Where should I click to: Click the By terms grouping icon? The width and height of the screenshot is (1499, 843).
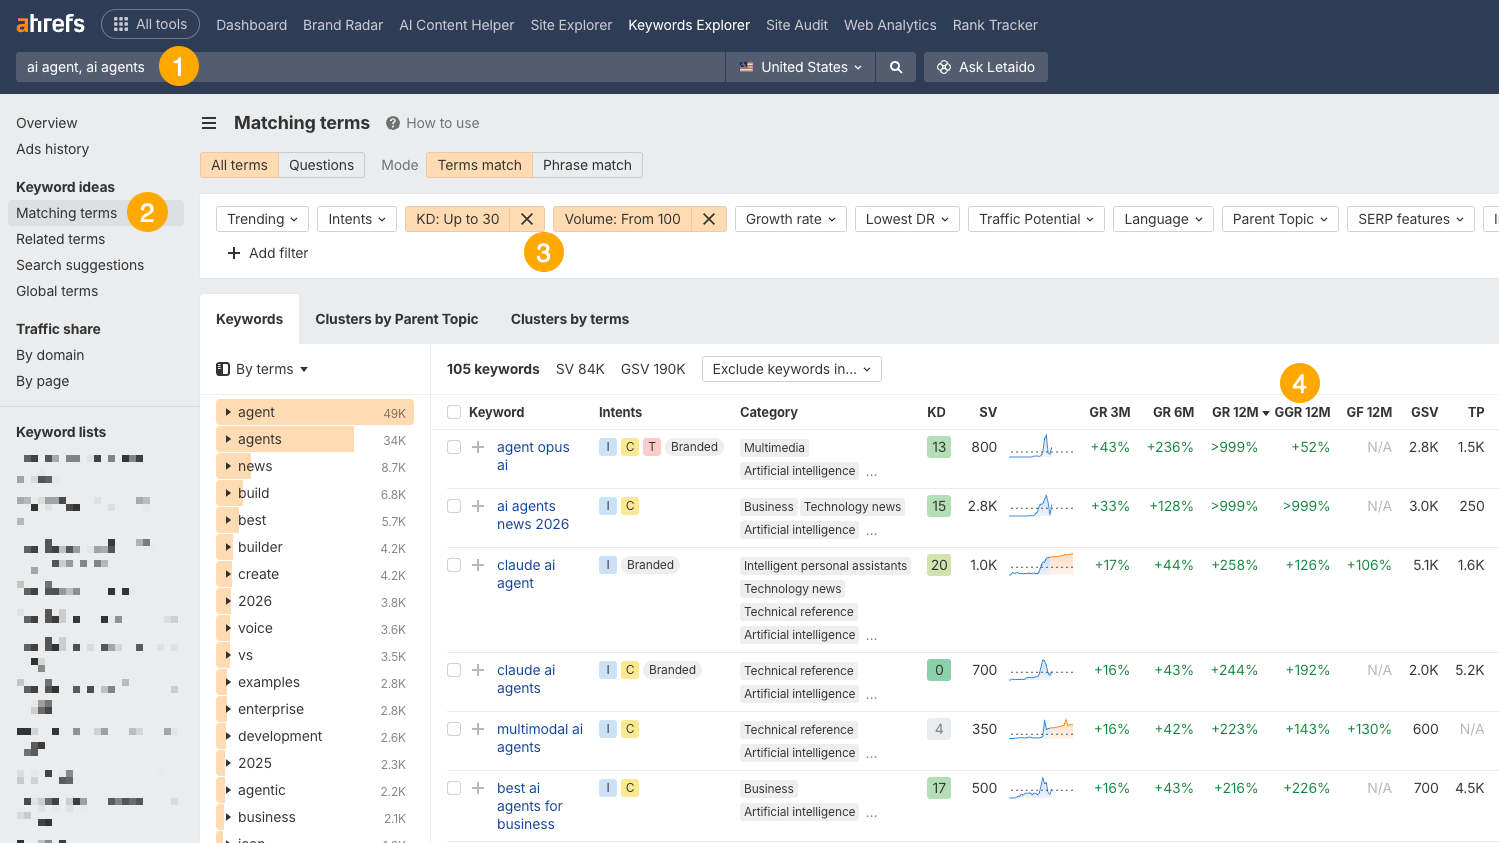coord(223,369)
